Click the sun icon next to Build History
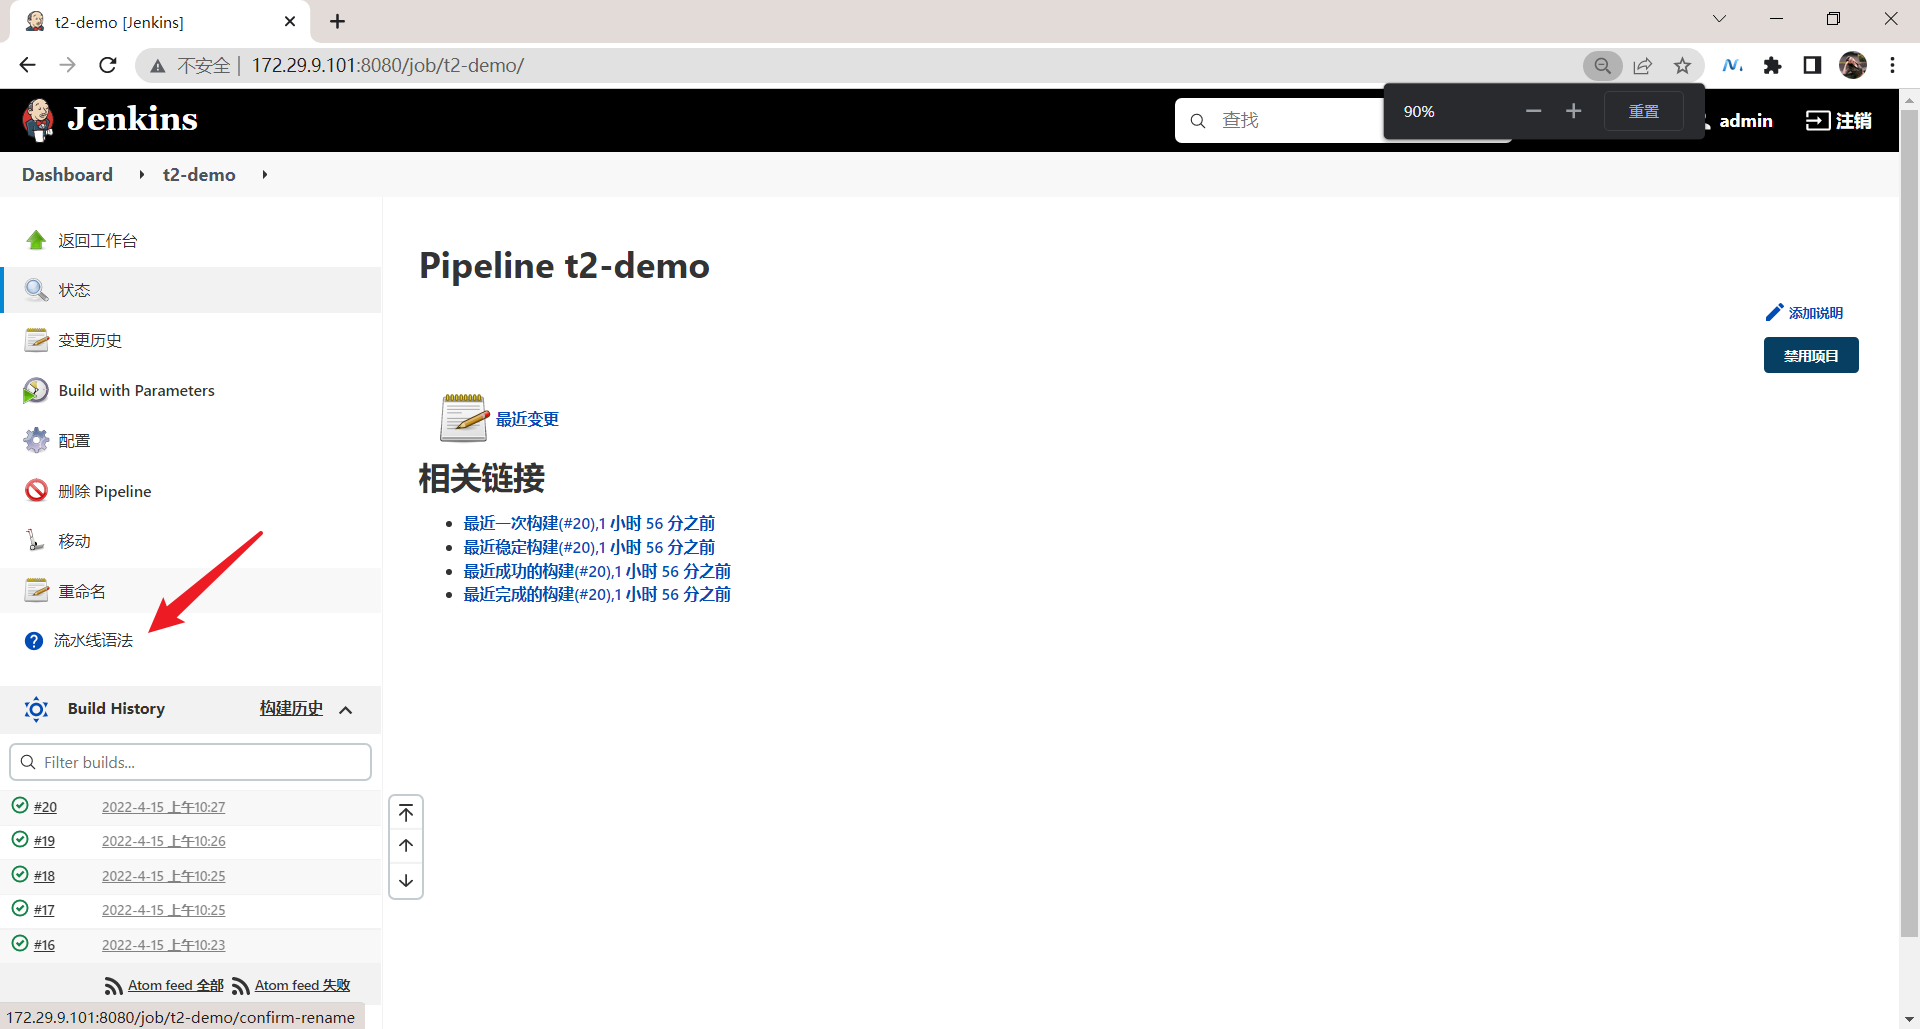1920x1029 pixels. tap(36, 709)
